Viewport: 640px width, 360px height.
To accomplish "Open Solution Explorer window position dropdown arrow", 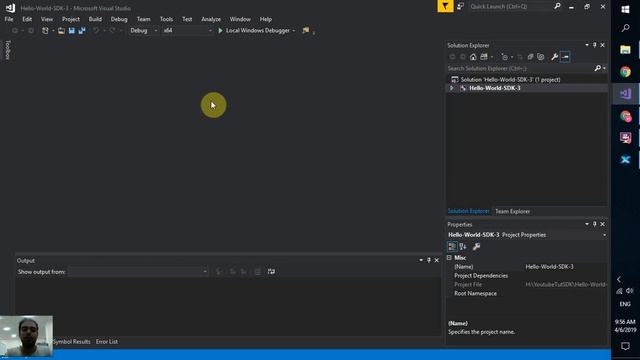I will point(587,45).
